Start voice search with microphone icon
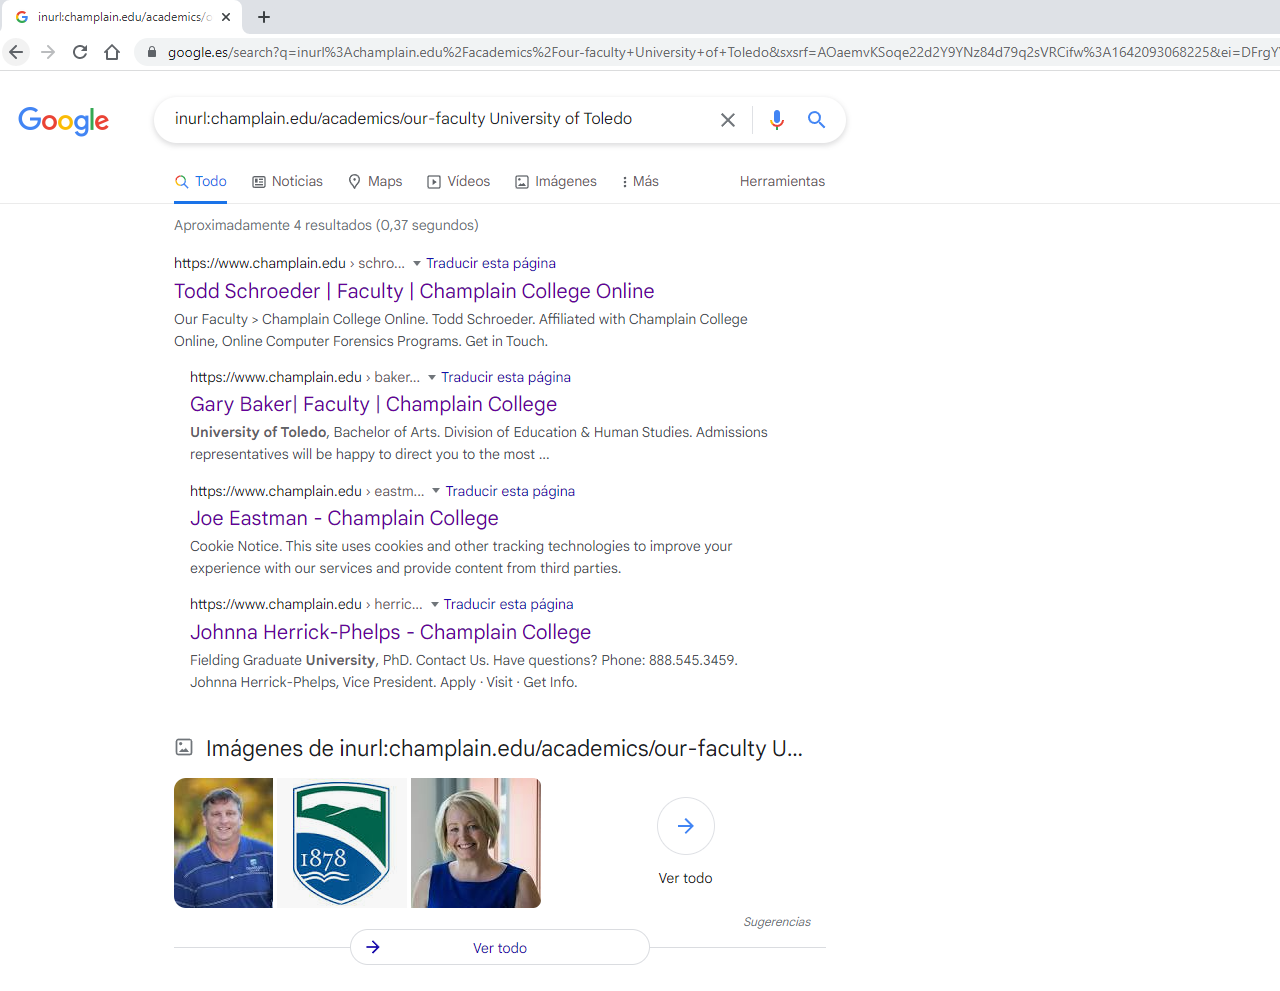 pyautogui.click(x=776, y=120)
